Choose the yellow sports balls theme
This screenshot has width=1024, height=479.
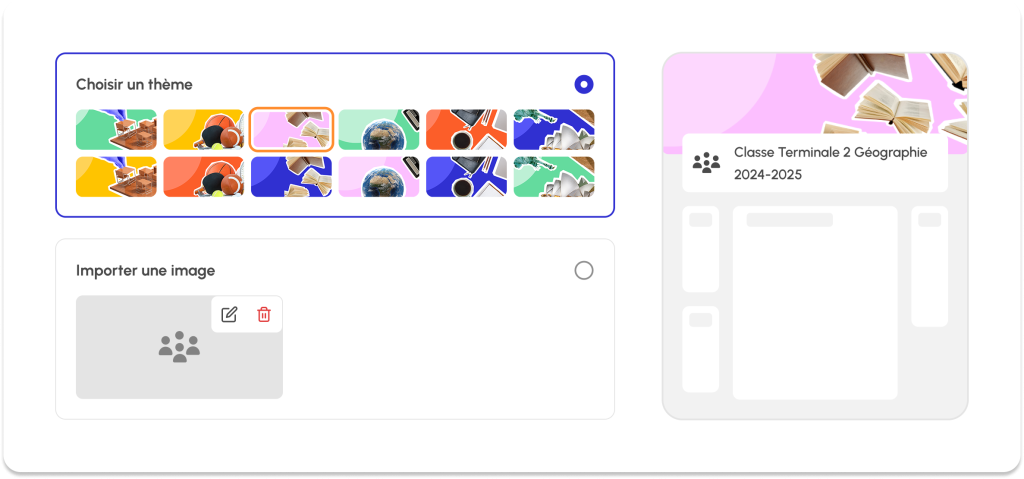tap(204, 129)
